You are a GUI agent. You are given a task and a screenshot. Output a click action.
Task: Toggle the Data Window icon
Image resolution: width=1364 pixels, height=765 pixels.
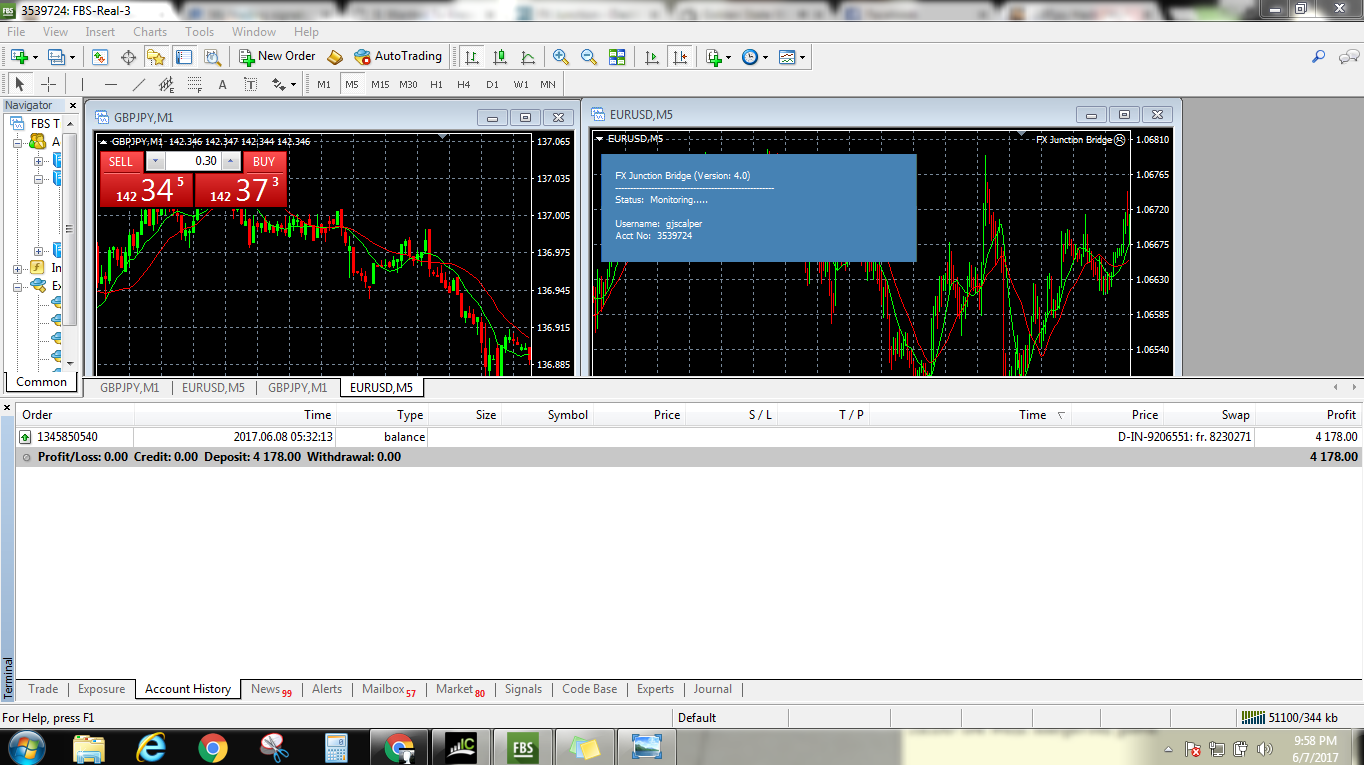click(x=128, y=57)
